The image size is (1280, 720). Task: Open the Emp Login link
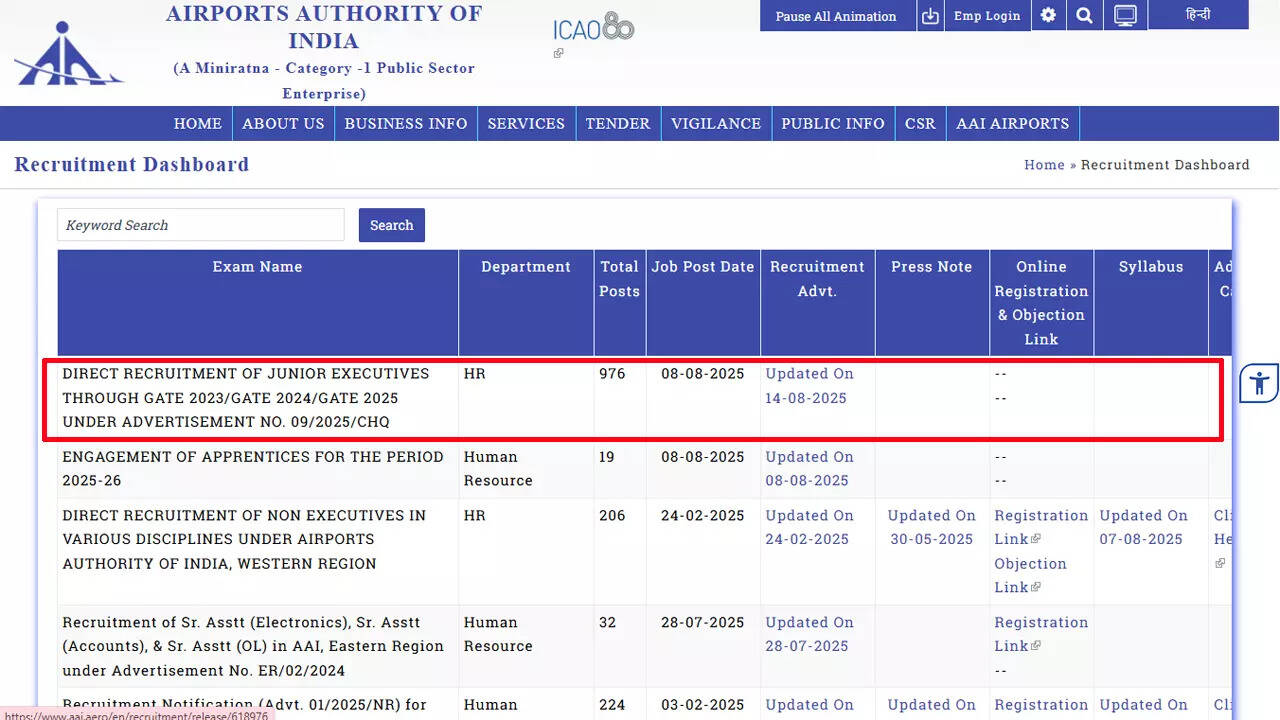[x=987, y=16]
